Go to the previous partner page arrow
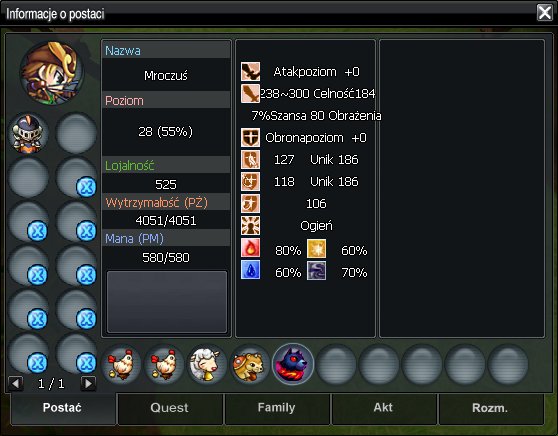This screenshot has height=436, width=558. 16,384
